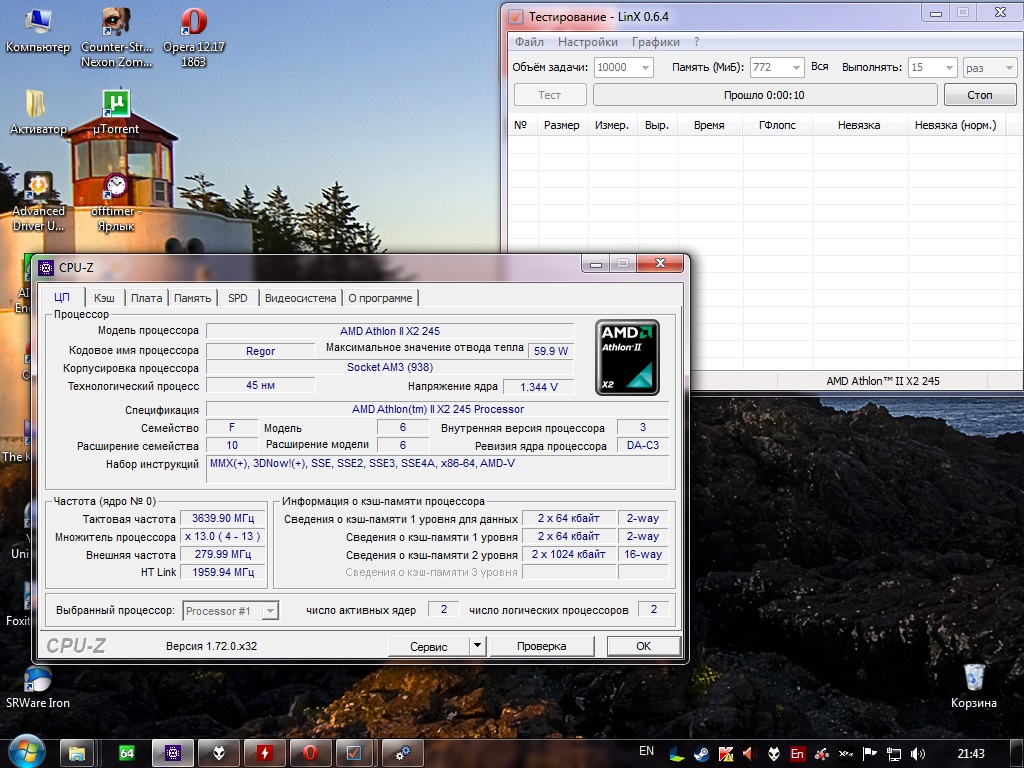
Task: Open the О программе tab
Action: coord(380,298)
